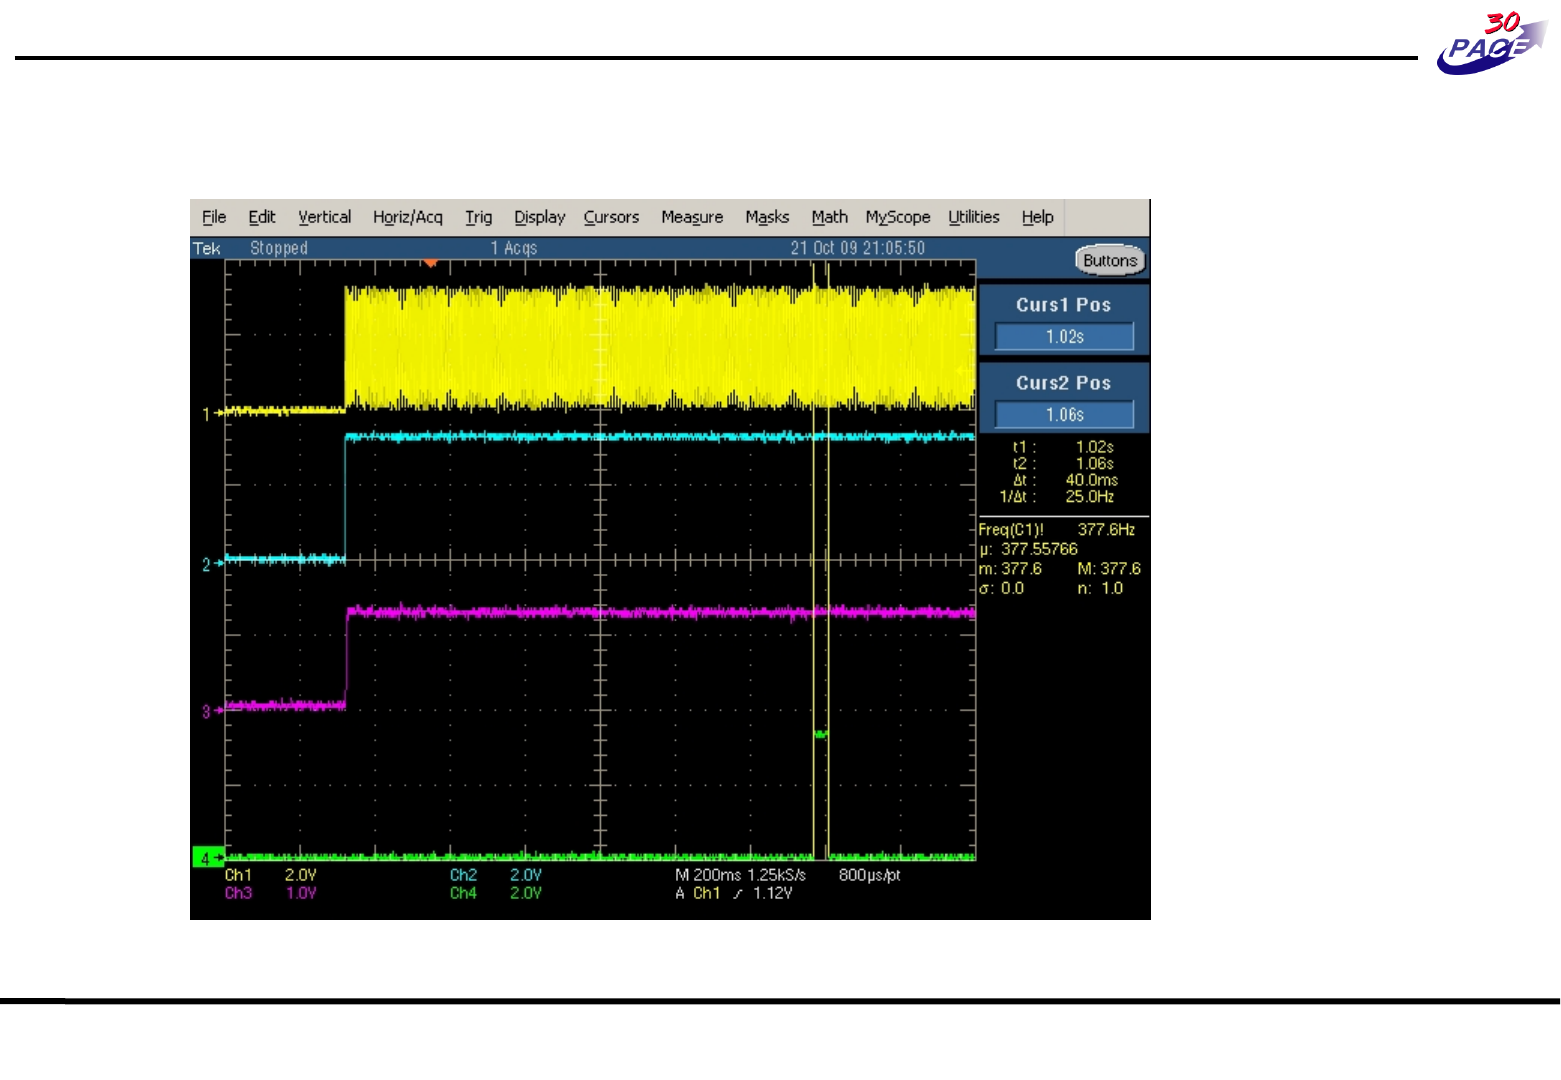
Task: Select the green channel 4 reference marker
Action: [207, 858]
